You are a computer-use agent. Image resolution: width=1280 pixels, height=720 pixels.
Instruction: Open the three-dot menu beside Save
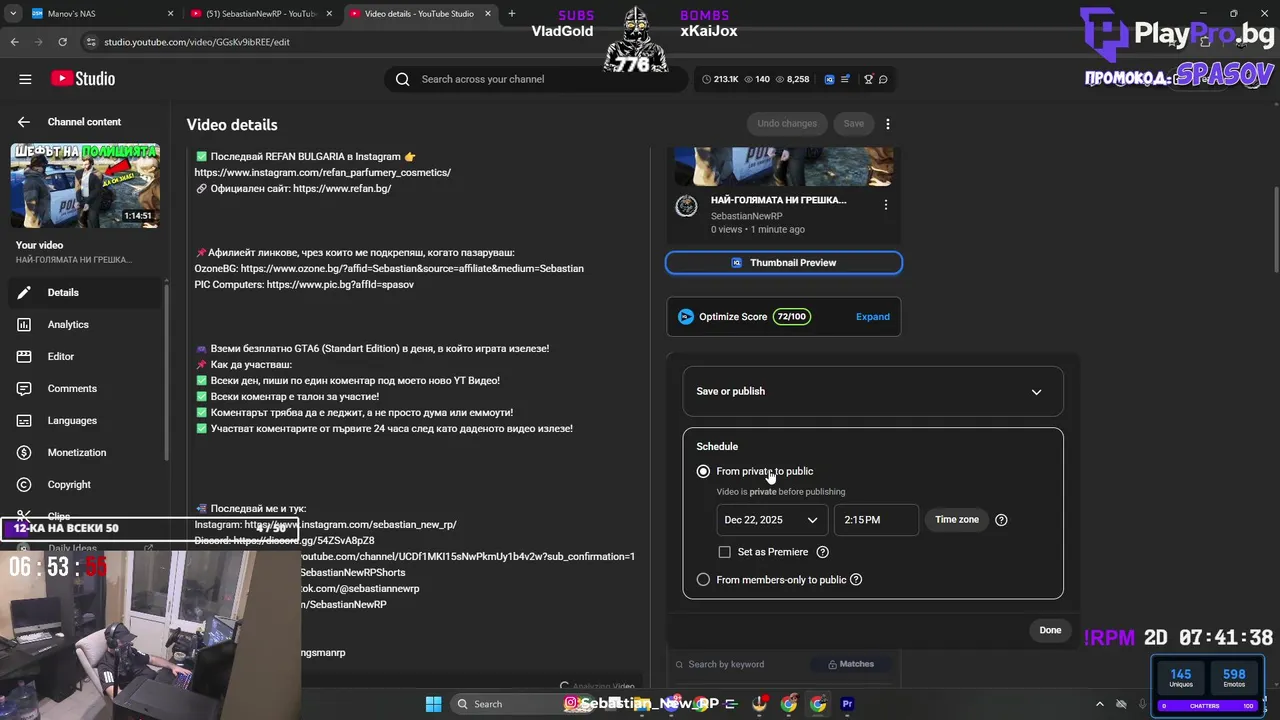point(887,124)
